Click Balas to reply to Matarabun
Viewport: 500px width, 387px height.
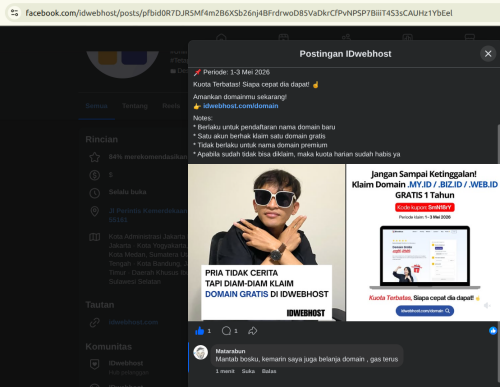(x=269, y=371)
